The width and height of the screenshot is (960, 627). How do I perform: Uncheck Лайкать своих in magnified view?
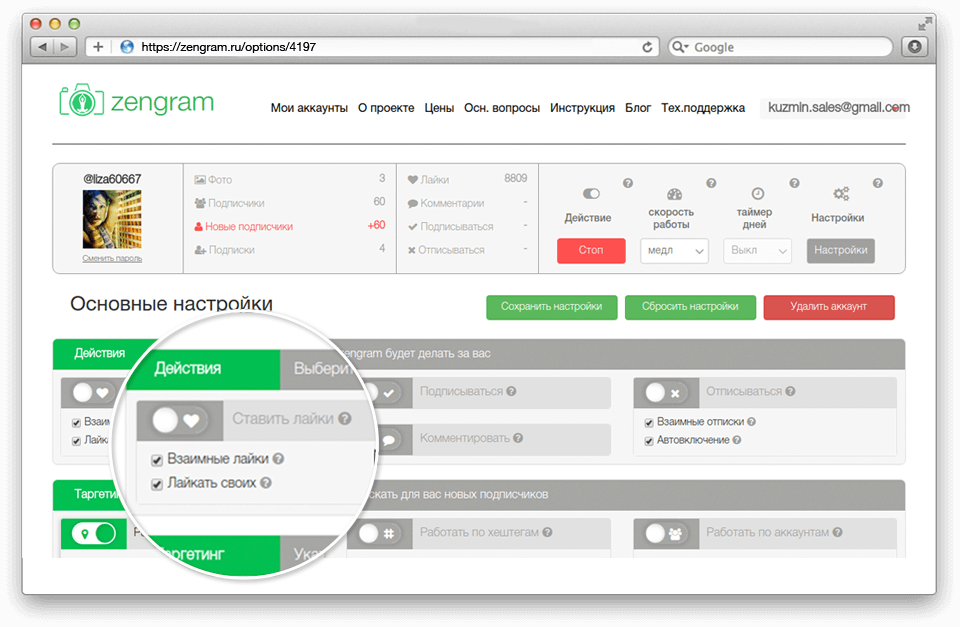[157, 484]
